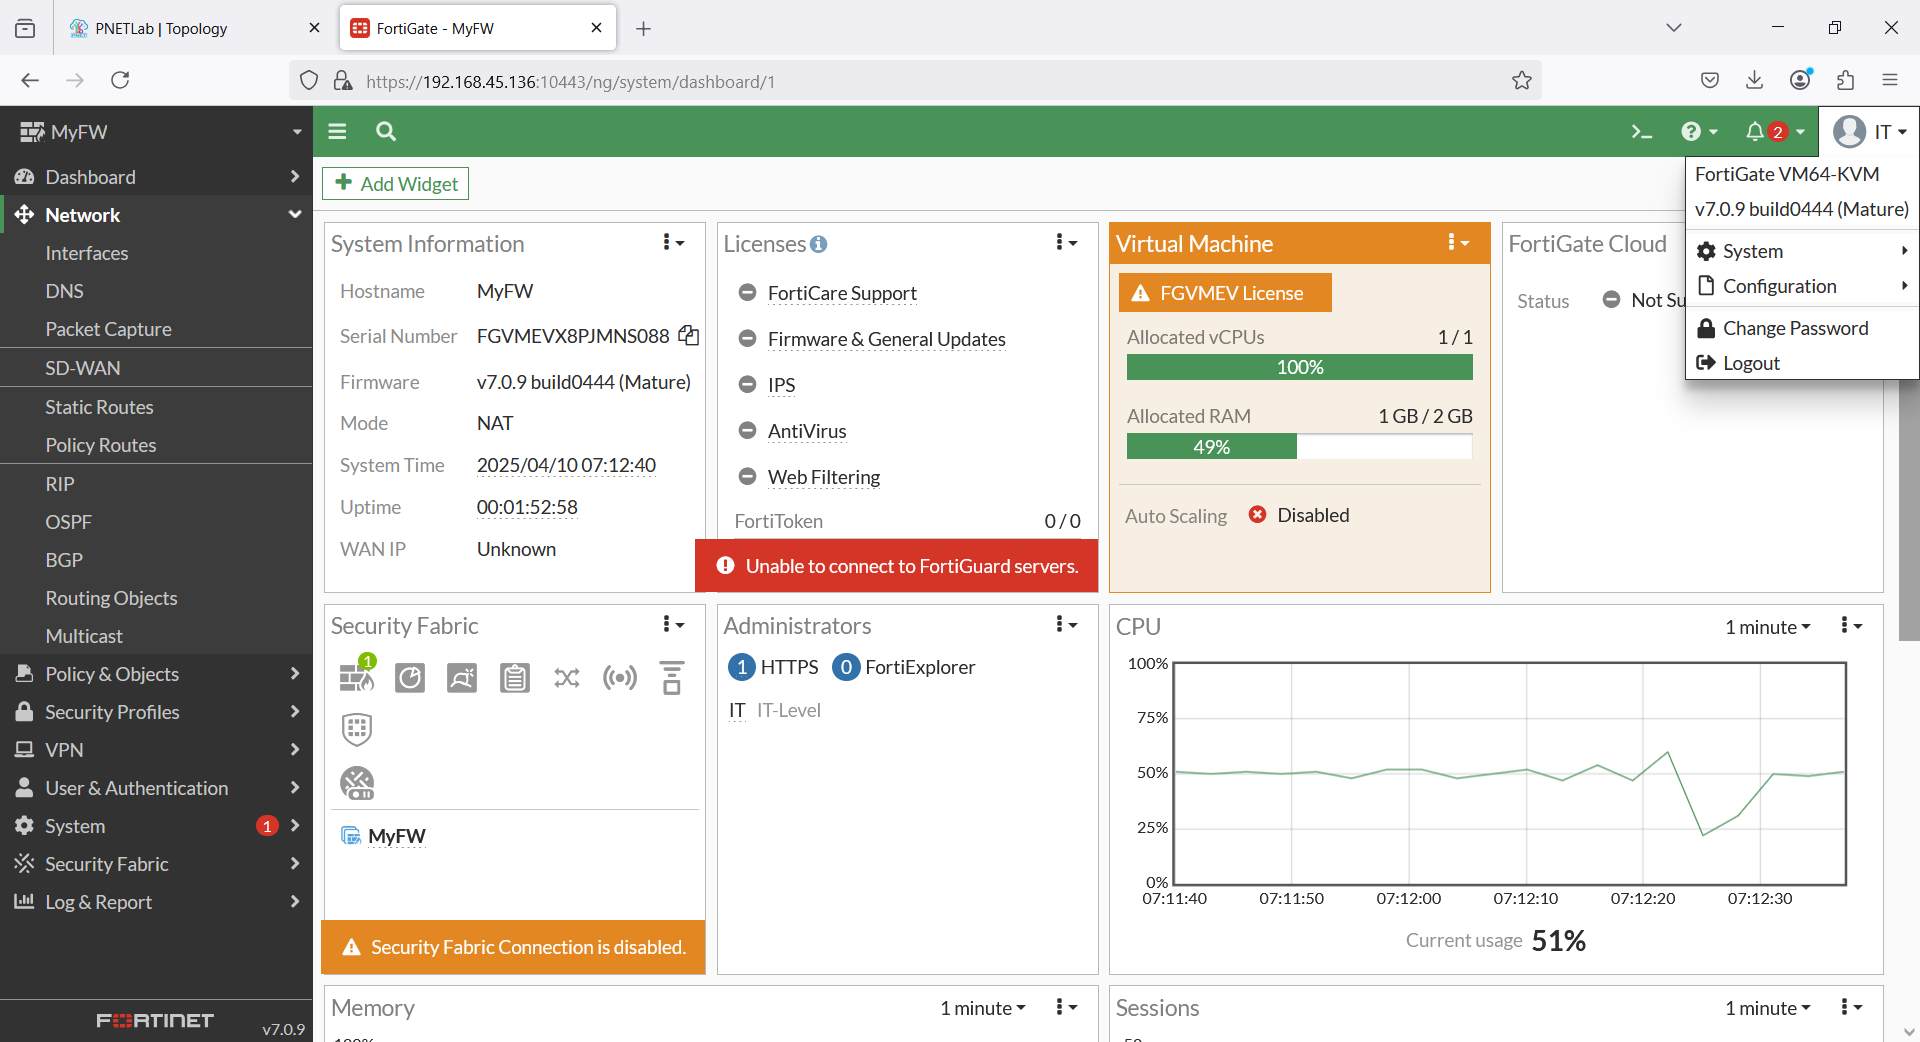Open Memory widget options menu

[x=1066, y=1007]
